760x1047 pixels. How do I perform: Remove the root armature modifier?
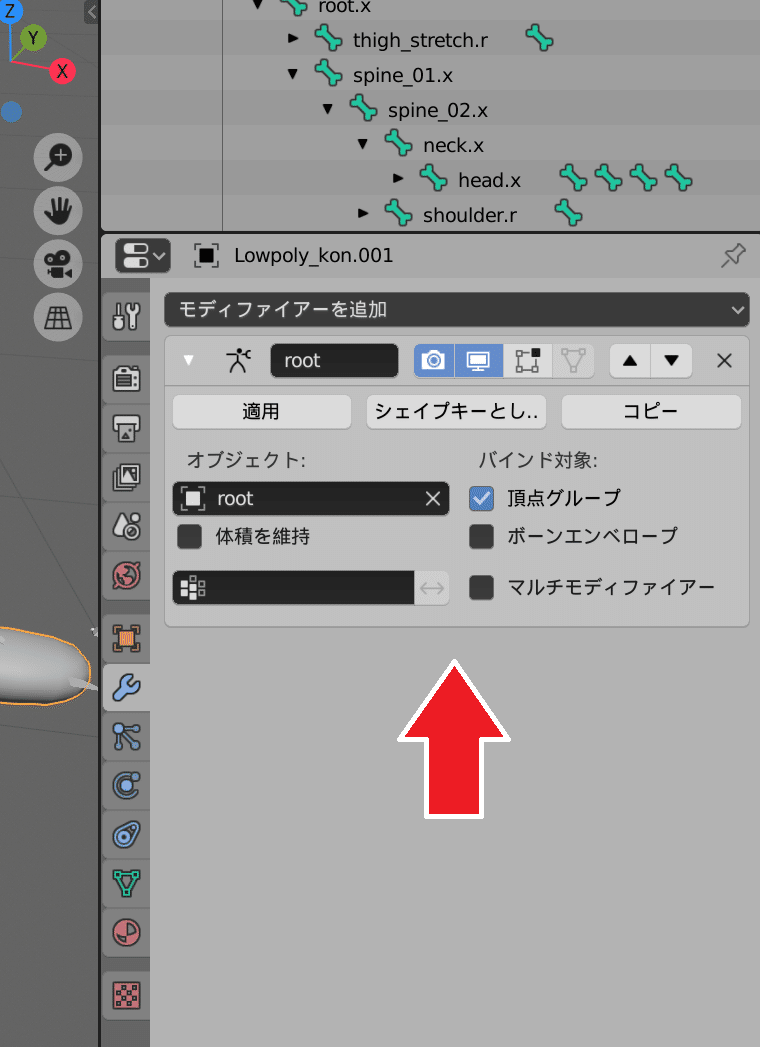click(725, 361)
